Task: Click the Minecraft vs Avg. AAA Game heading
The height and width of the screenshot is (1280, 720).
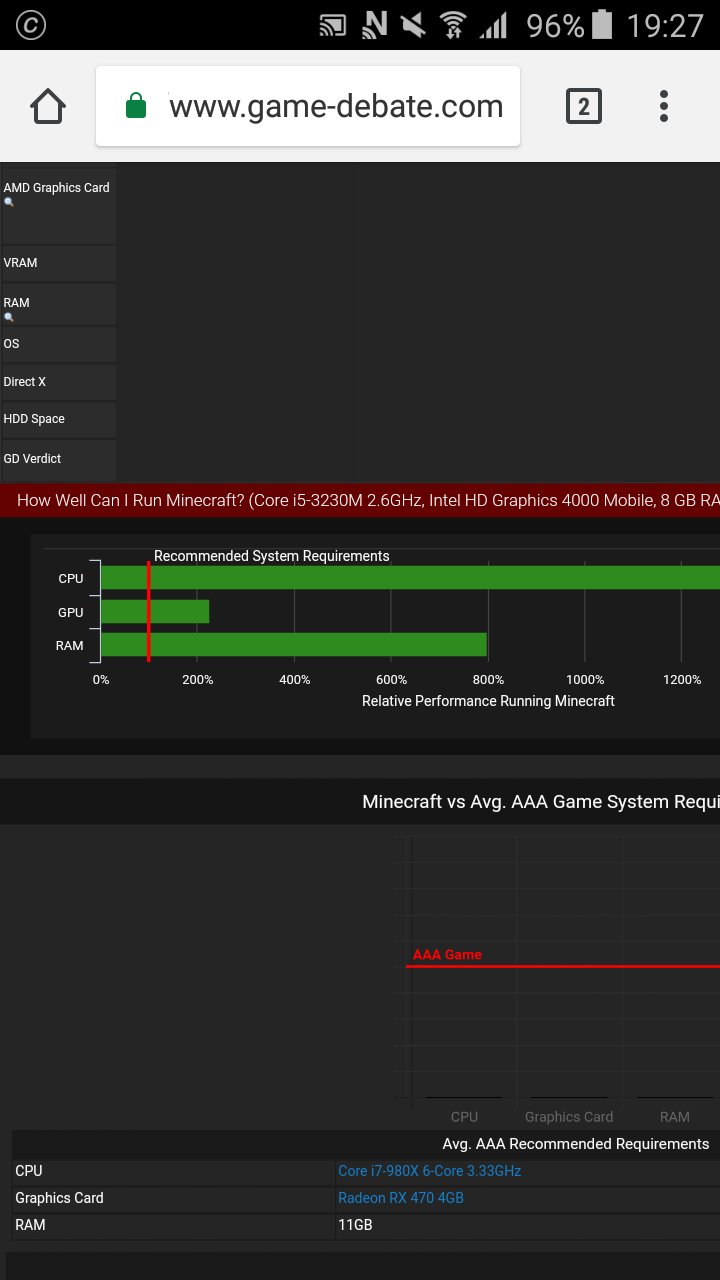Action: coord(541,802)
